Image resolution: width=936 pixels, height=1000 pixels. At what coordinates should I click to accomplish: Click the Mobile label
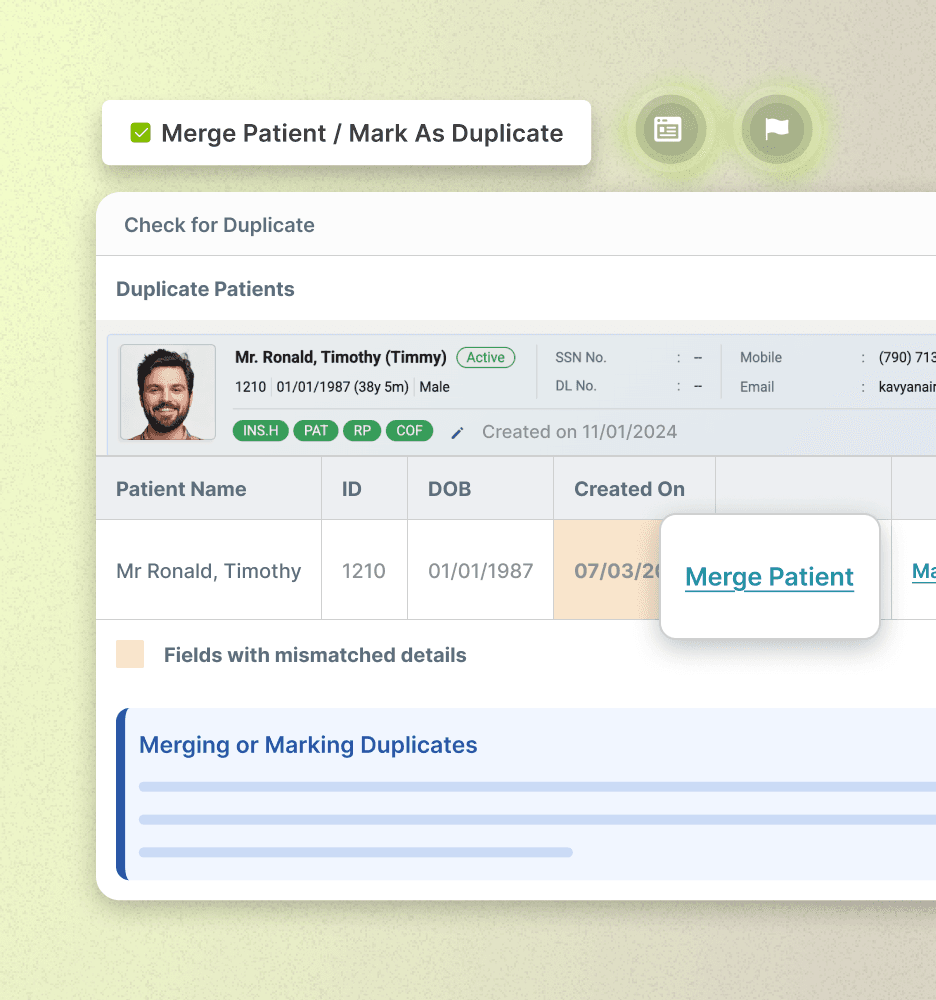coord(761,358)
